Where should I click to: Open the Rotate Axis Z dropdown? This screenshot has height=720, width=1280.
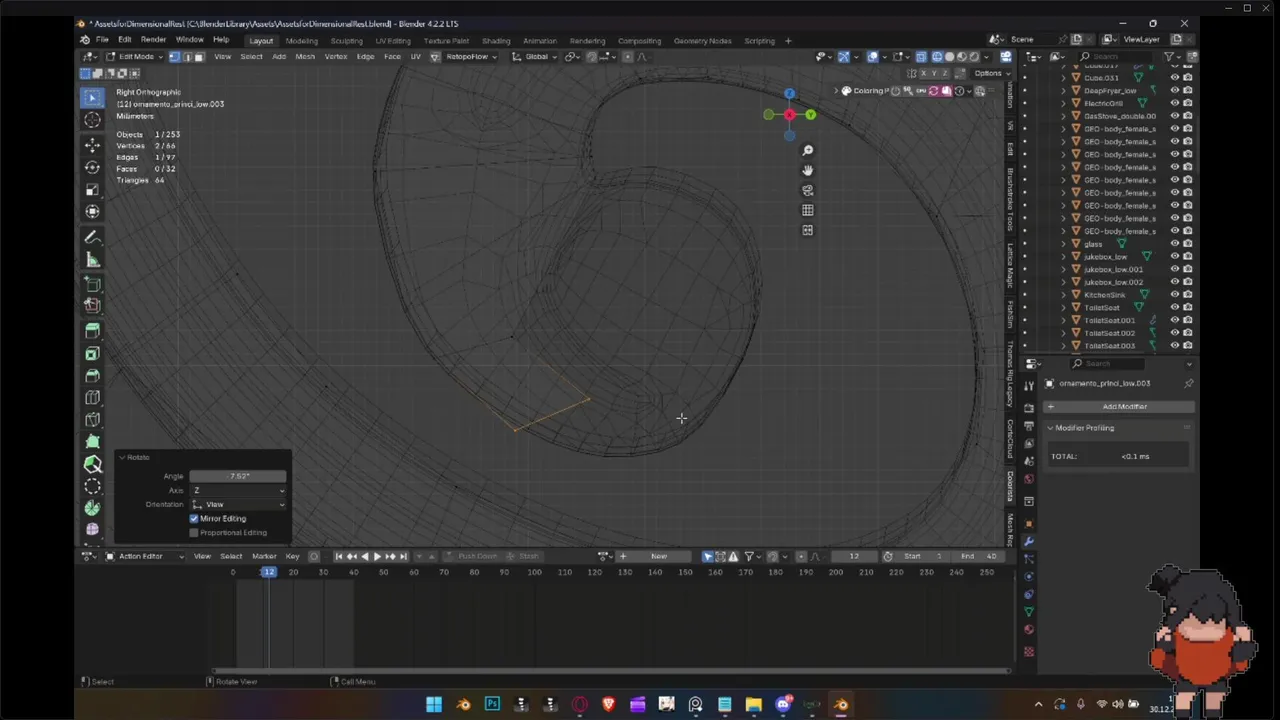tap(238, 490)
